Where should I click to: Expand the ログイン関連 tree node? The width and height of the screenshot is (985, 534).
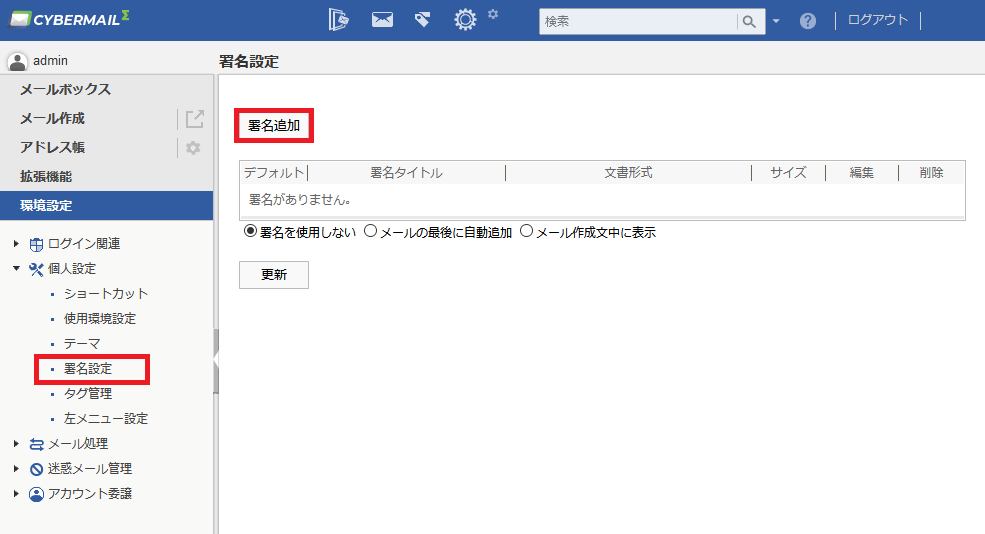(16, 244)
